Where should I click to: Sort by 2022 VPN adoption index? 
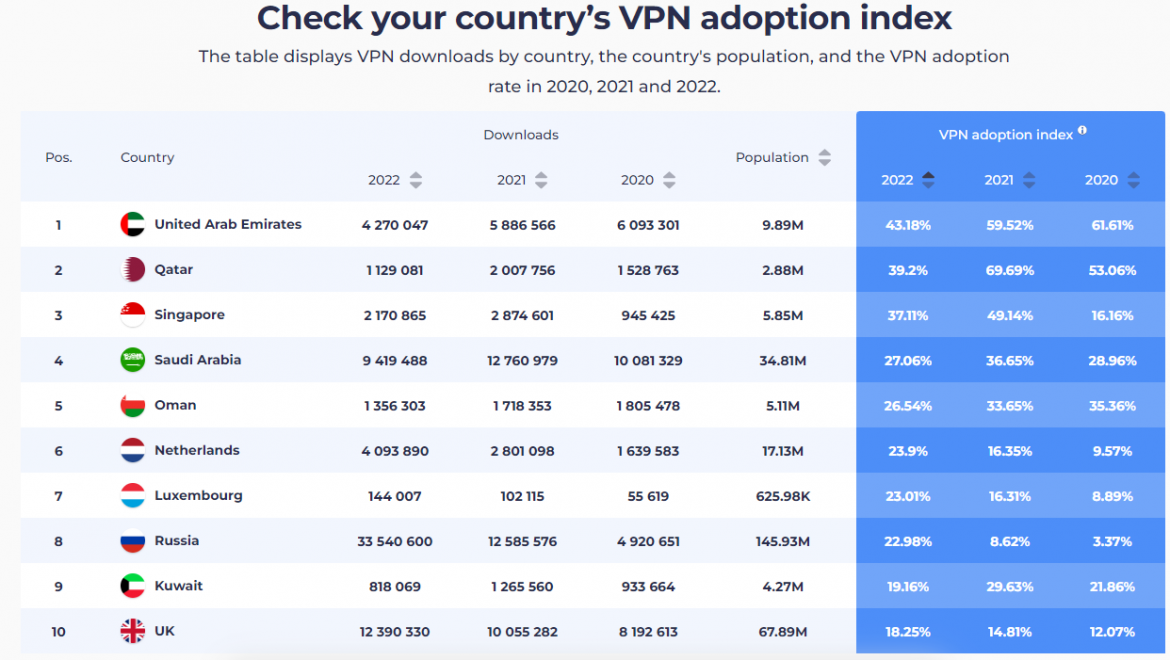pos(928,180)
